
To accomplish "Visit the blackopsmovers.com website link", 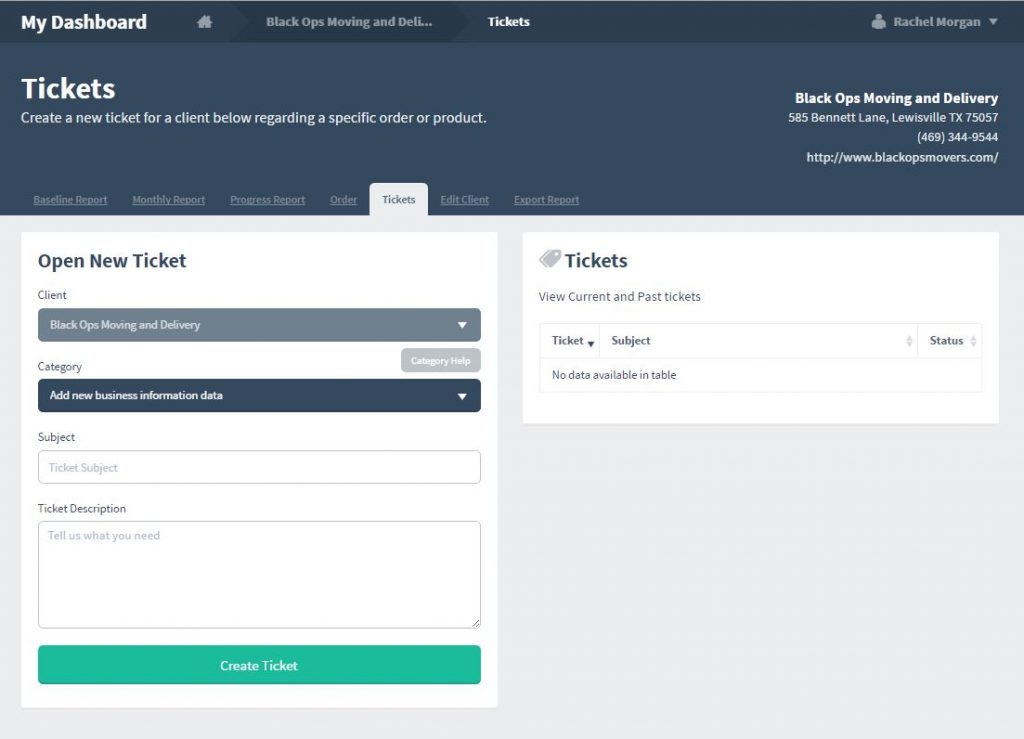I will (903, 157).
